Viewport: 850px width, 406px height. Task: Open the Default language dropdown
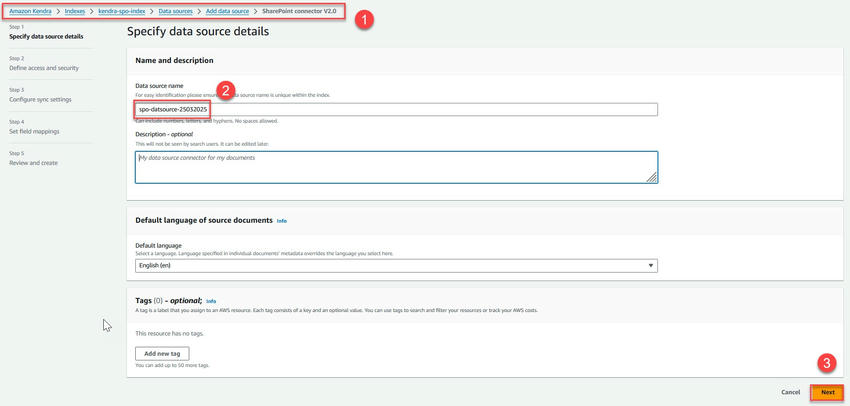click(396, 266)
